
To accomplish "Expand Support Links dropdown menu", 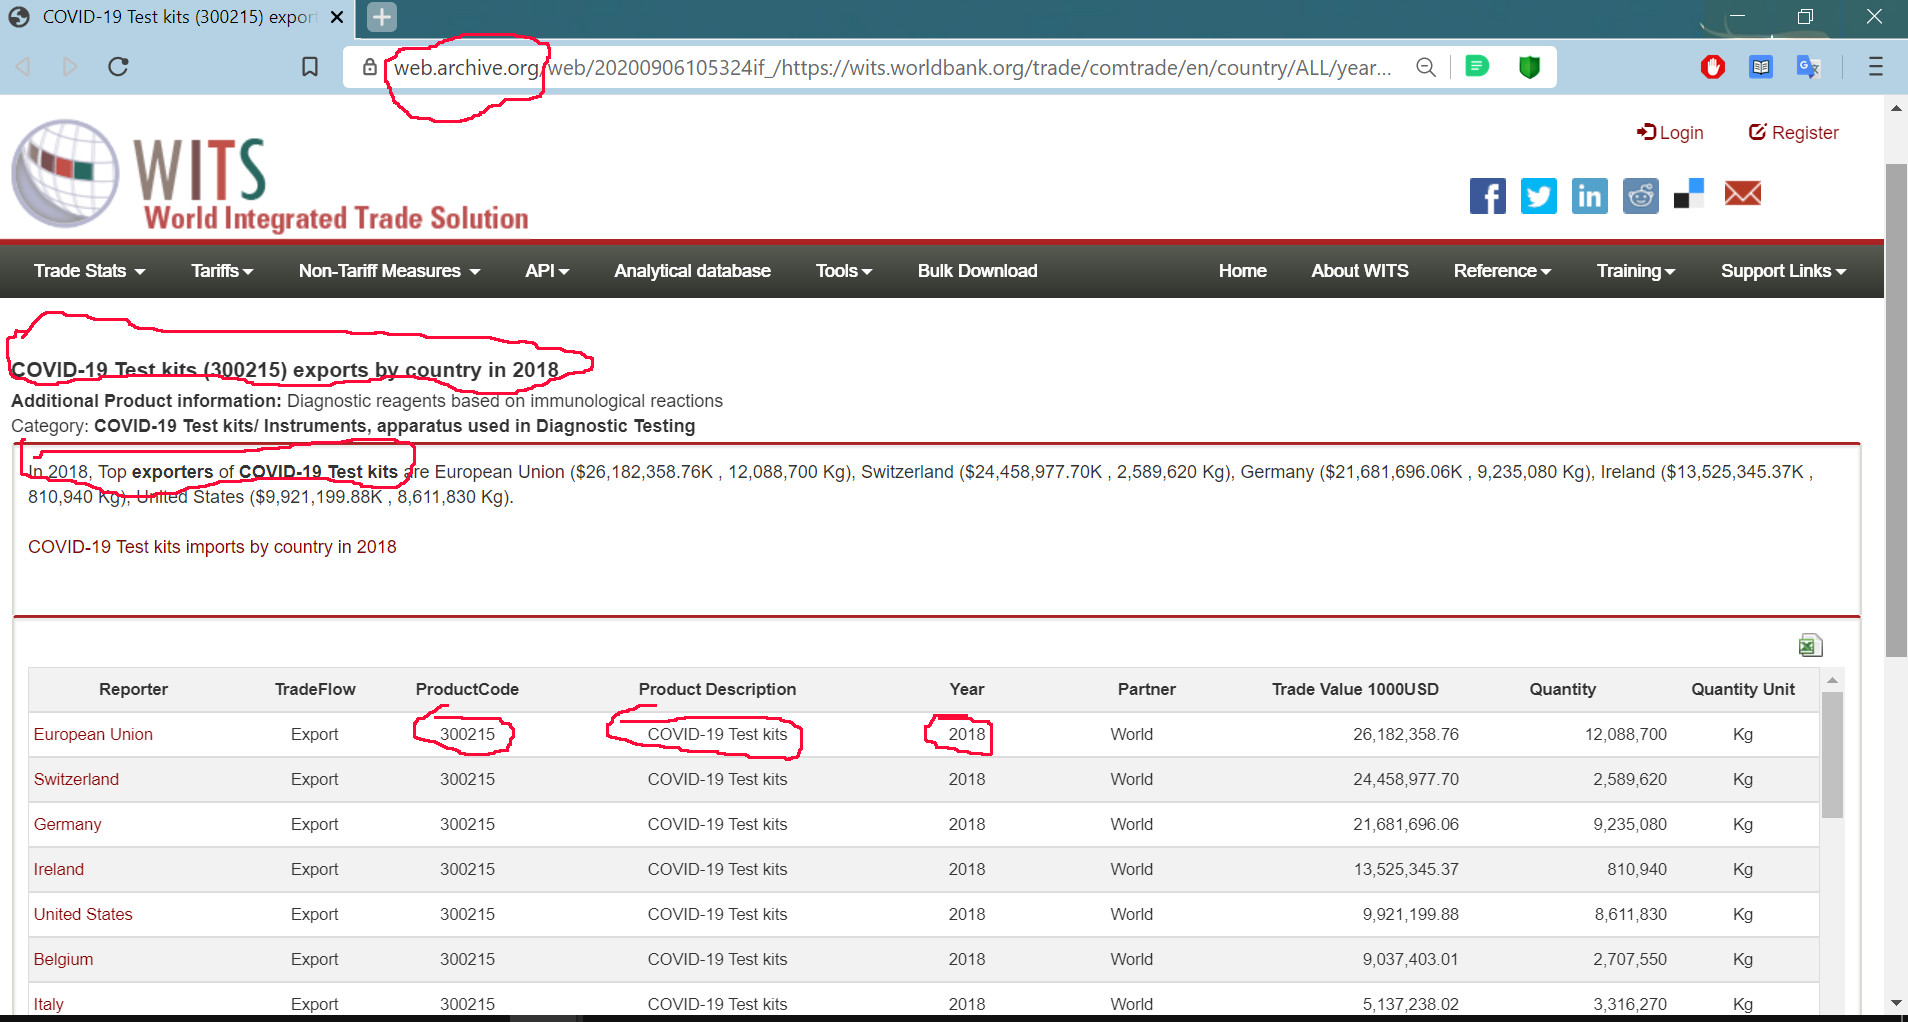I will (x=1783, y=271).
